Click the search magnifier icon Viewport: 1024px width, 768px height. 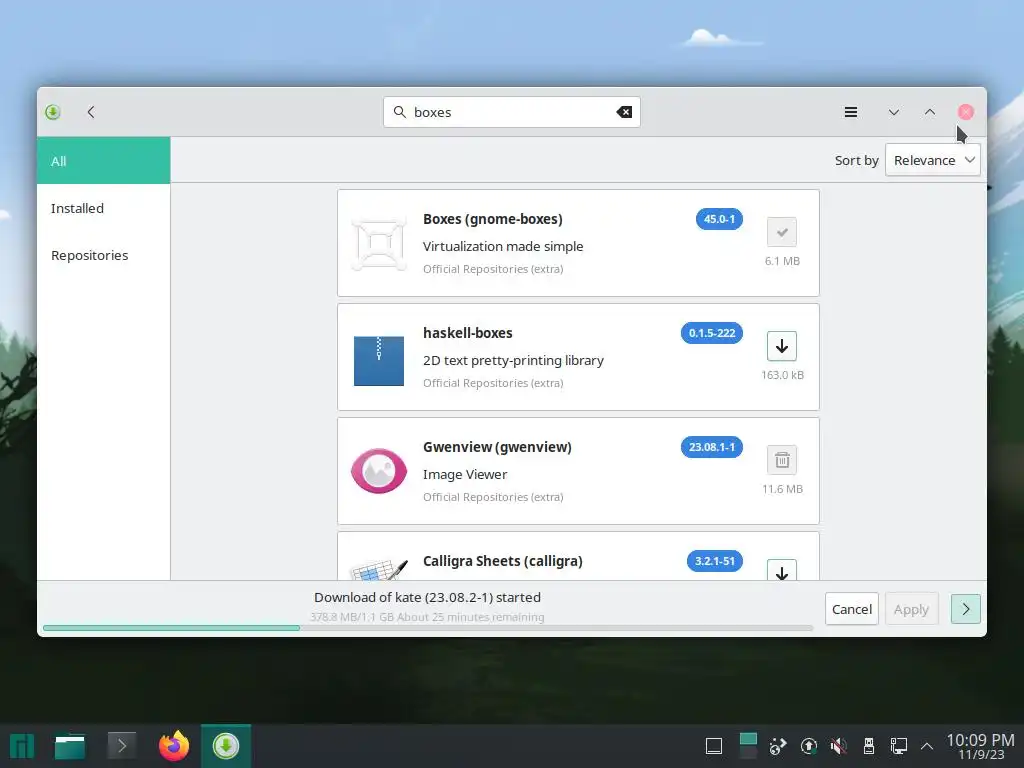tap(400, 112)
